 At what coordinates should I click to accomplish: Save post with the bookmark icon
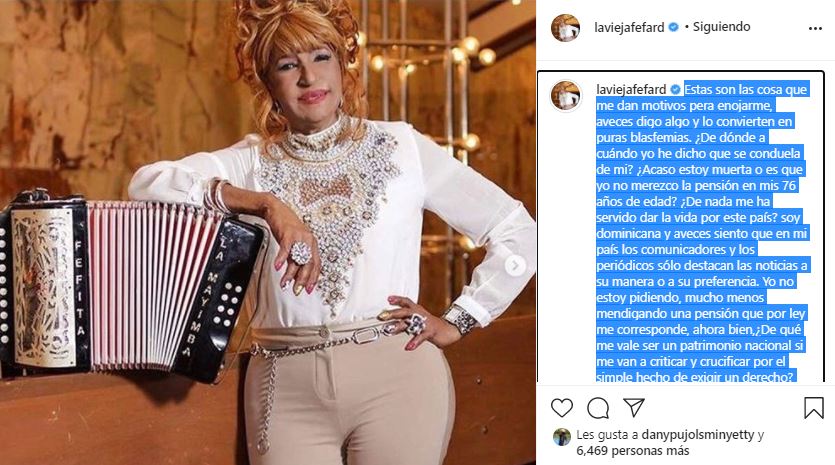814,408
